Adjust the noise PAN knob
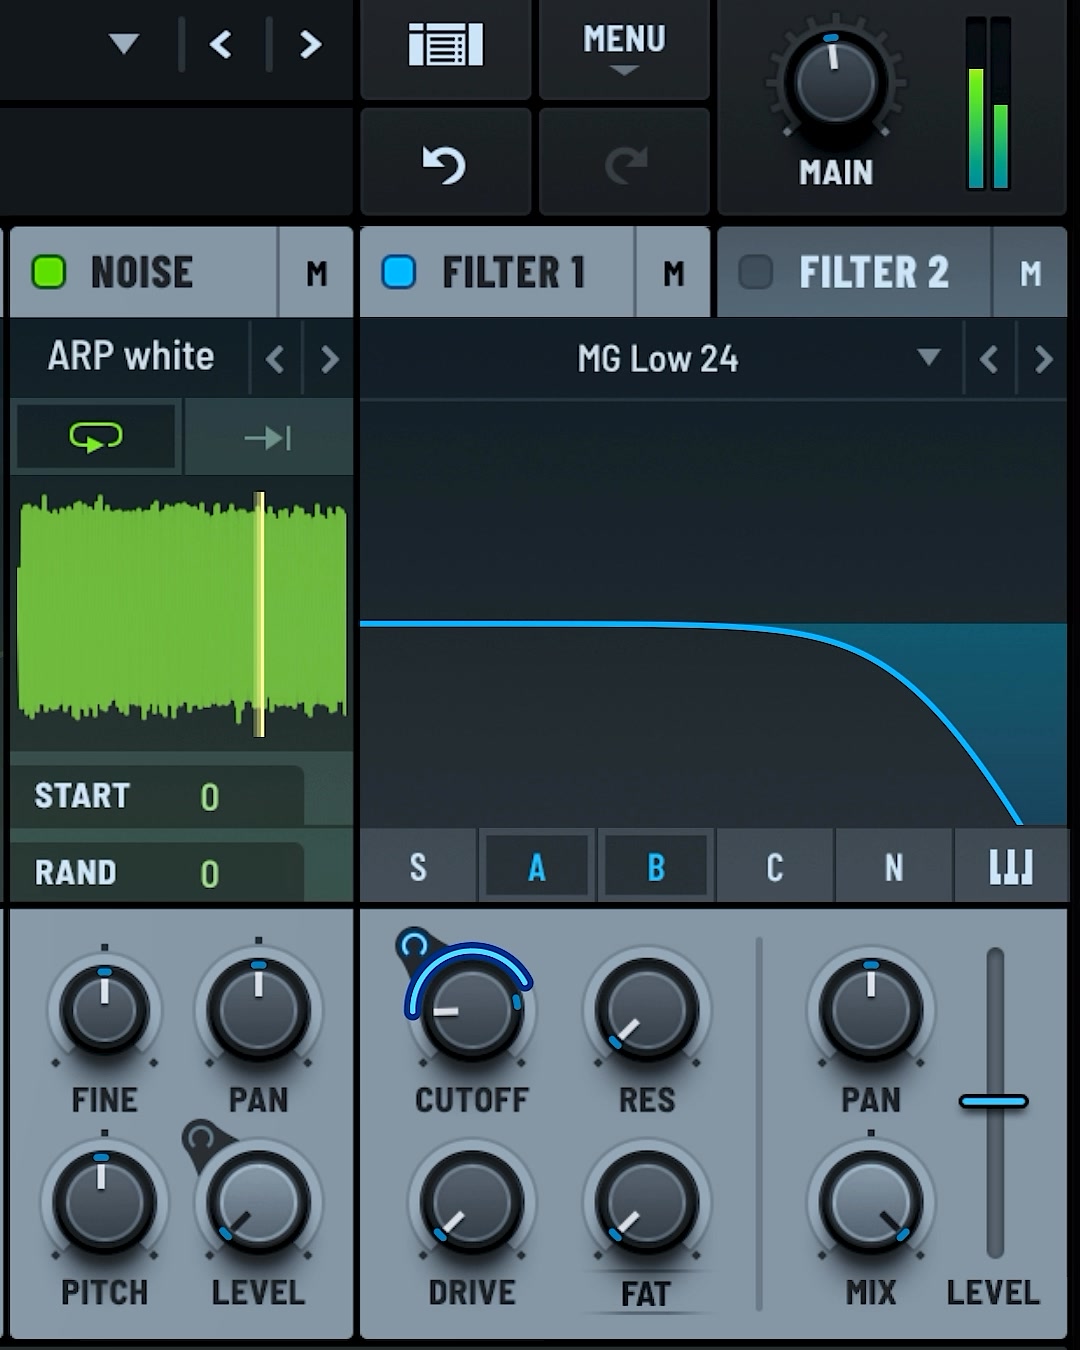 coord(258,1010)
